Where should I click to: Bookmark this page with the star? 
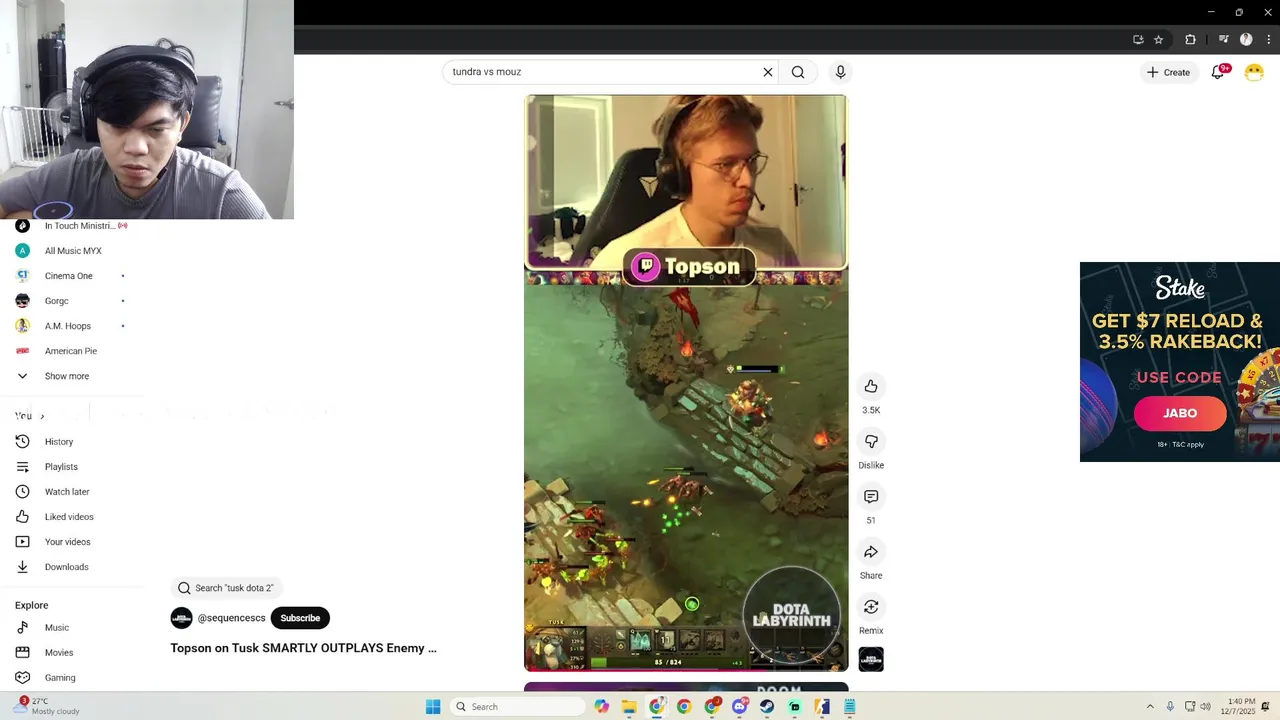click(x=1158, y=40)
